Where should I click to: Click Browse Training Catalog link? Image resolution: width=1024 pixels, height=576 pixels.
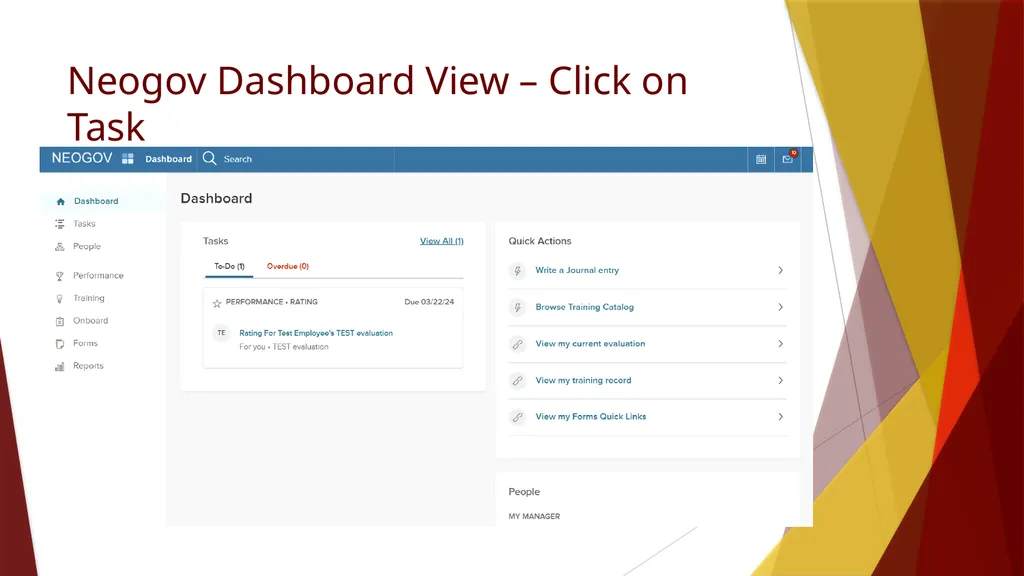click(584, 307)
